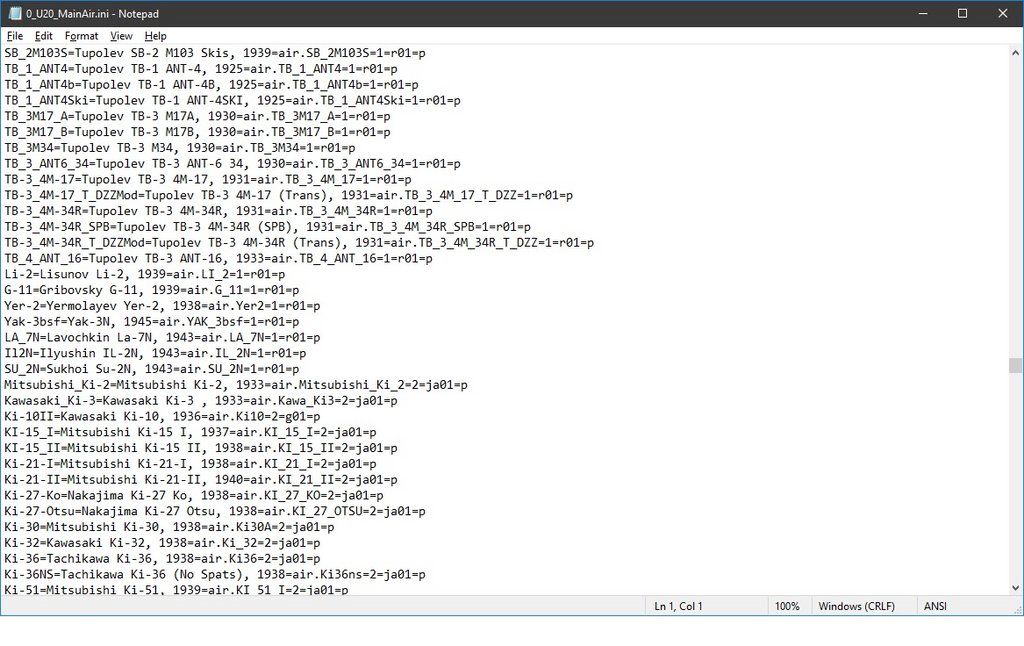This screenshot has width=1024, height=646.
Task: Click the line TB_3M17_B=Tupolev TB-3 M17B
Action: (x=197, y=132)
